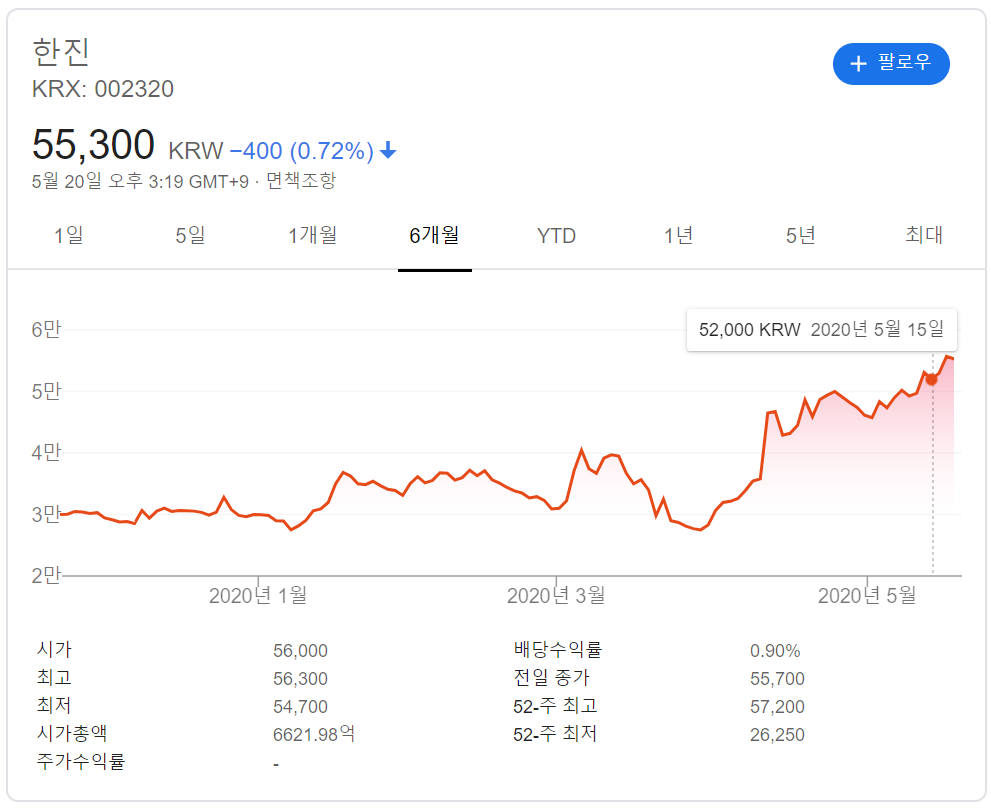
Task: Switch to the 1년 chart tab
Action: [x=678, y=236]
